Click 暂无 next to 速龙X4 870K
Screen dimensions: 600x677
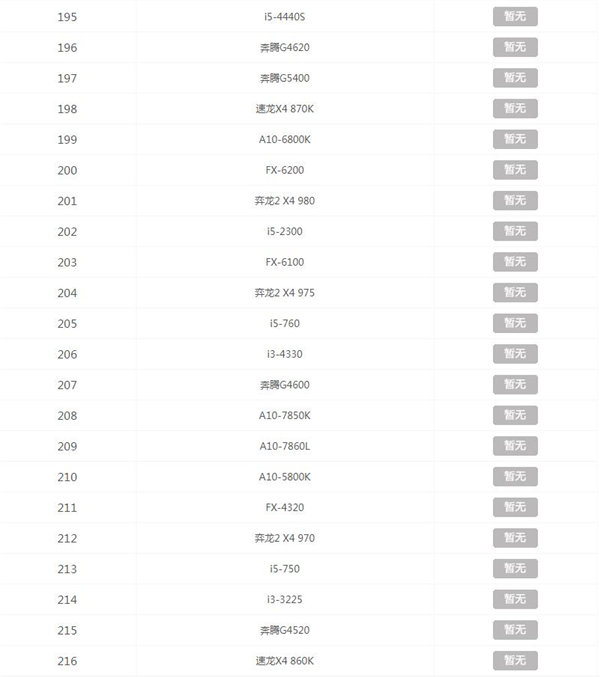pos(515,108)
